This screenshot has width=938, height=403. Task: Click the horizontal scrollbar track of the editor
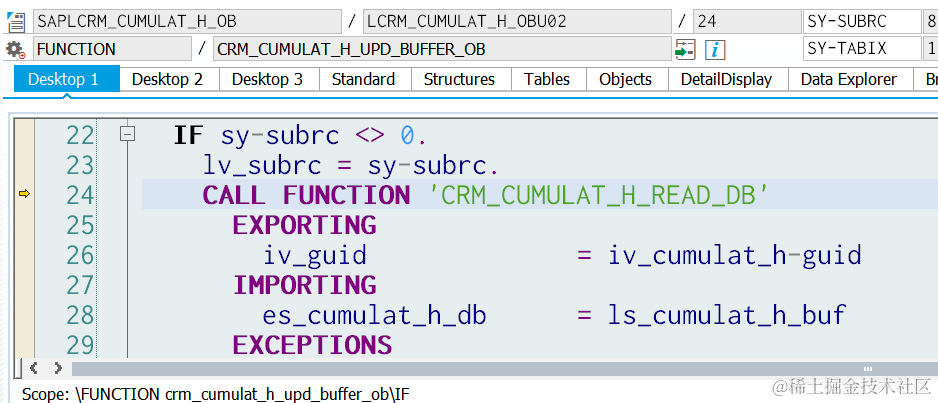504,369
